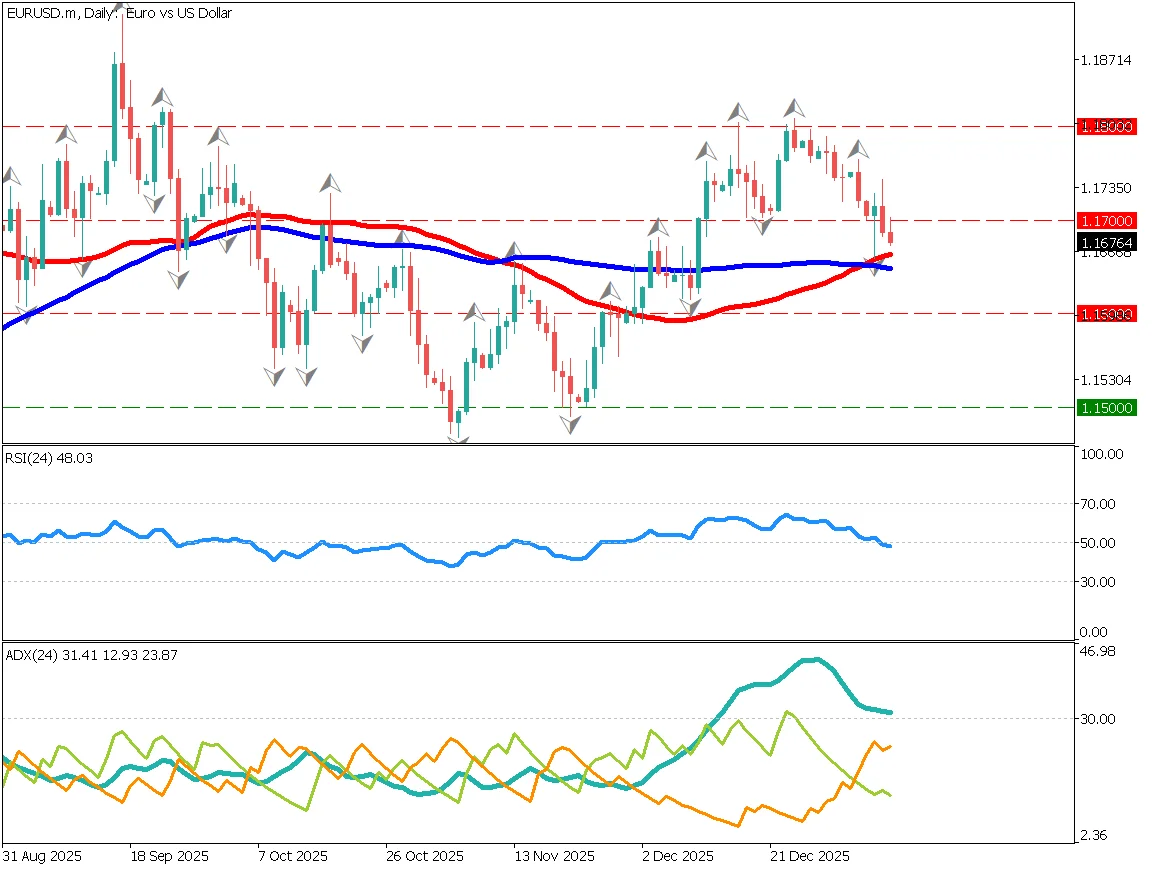Click the gray down arrow below the 13 Nov candle
This screenshot has width=1152, height=870.
pos(570,425)
